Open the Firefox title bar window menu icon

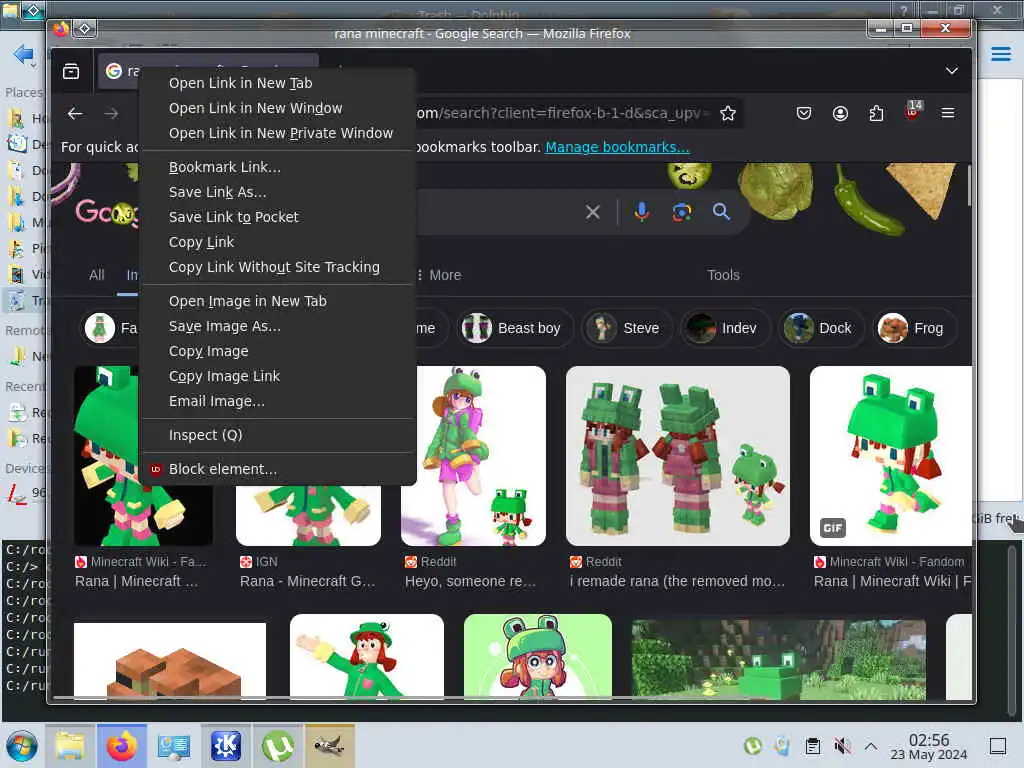[84, 28]
